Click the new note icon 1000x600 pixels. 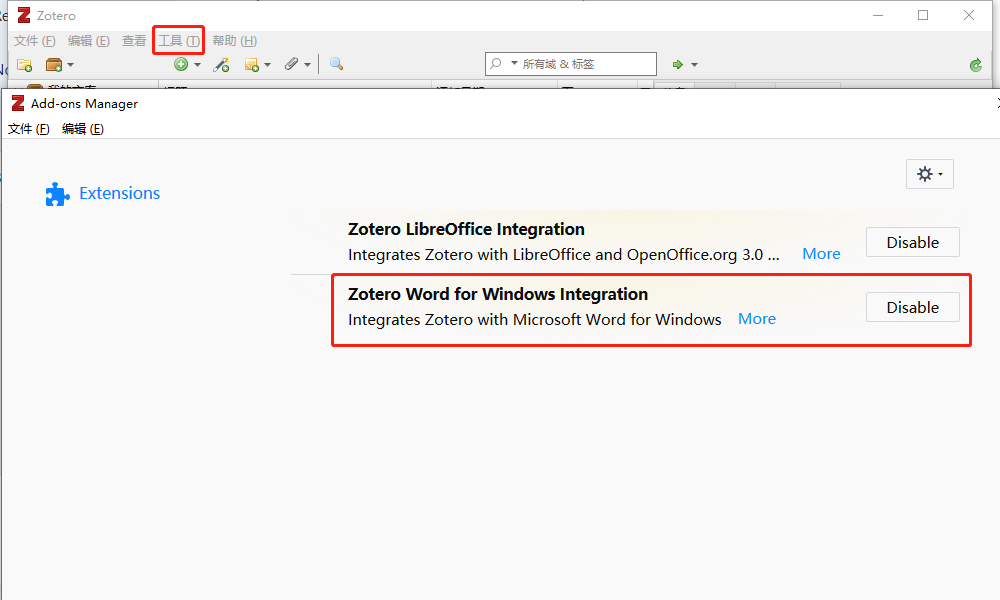point(251,64)
